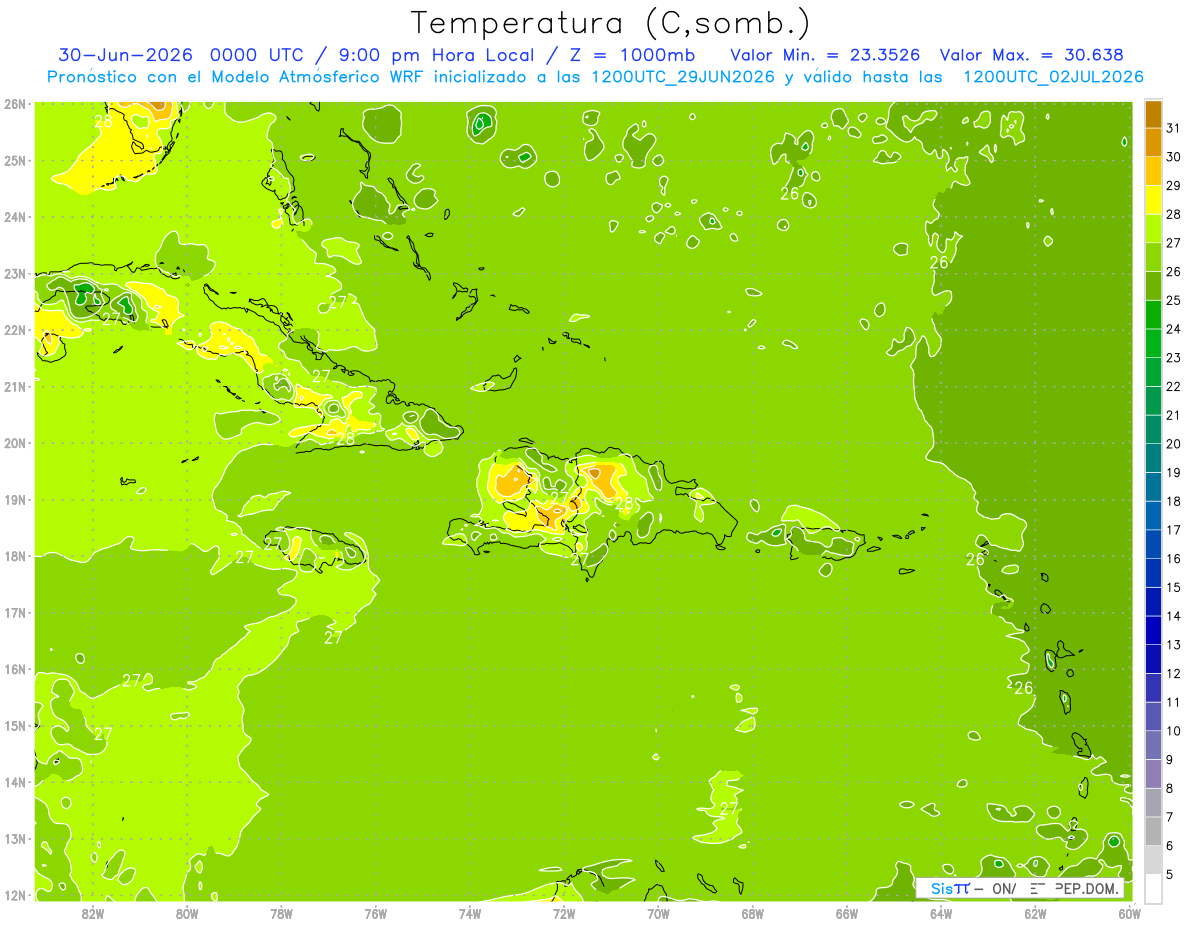Click the gray 7 legend swatch

point(1153,831)
